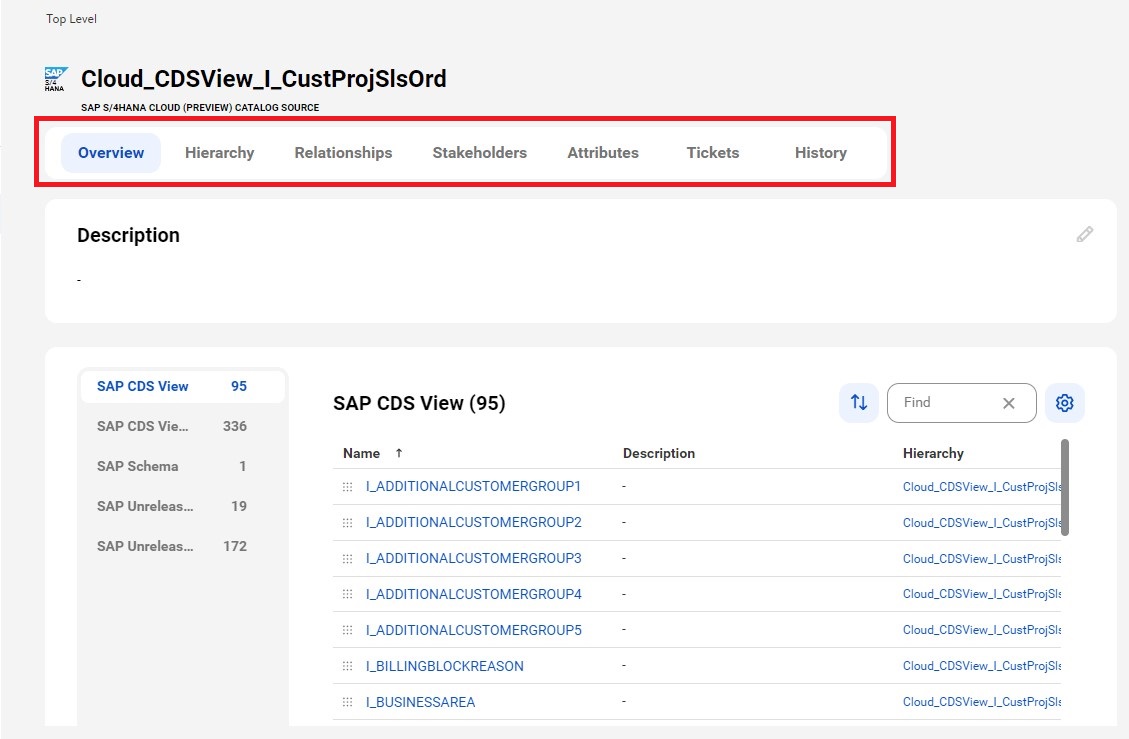Open hierarchy link in I_BUSINESSAREA row
The image size is (1129, 739).
(982, 702)
